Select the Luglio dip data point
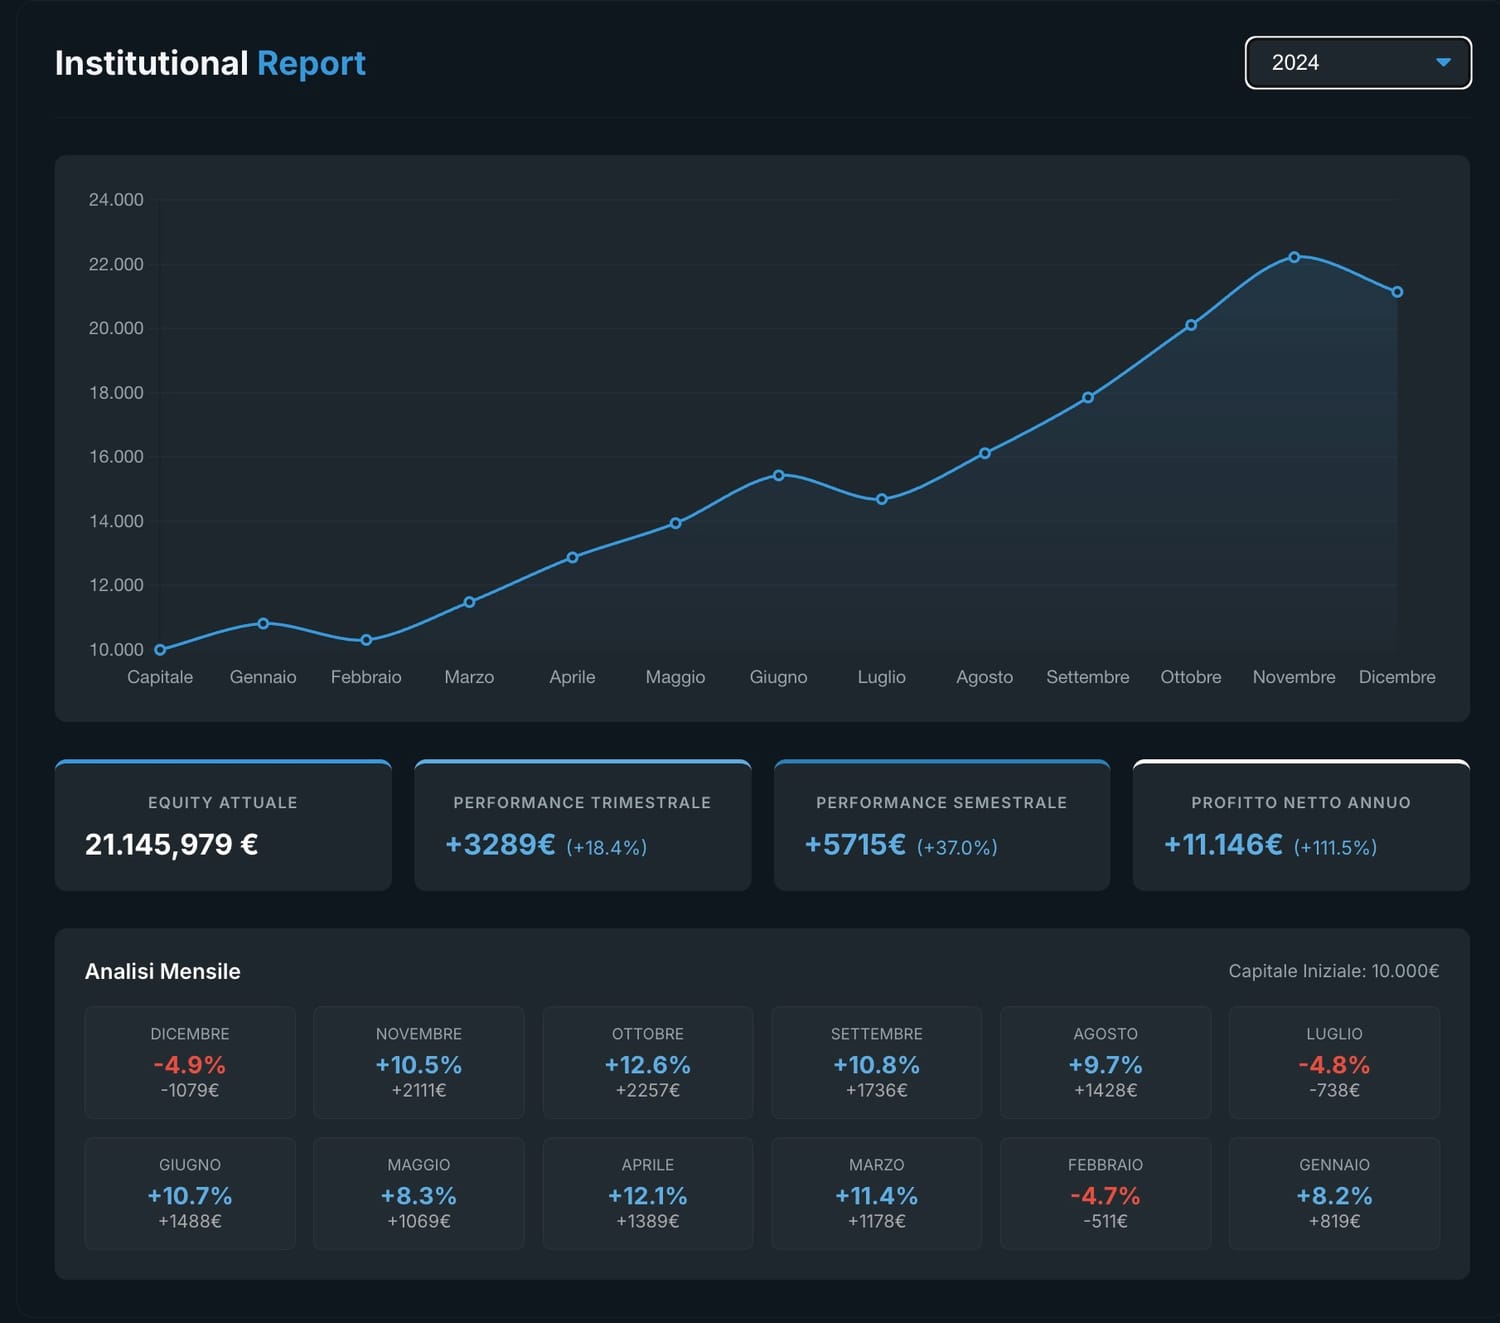Image resolution: width=1500 pixels, height=1323 pixels. pos(881,499)
